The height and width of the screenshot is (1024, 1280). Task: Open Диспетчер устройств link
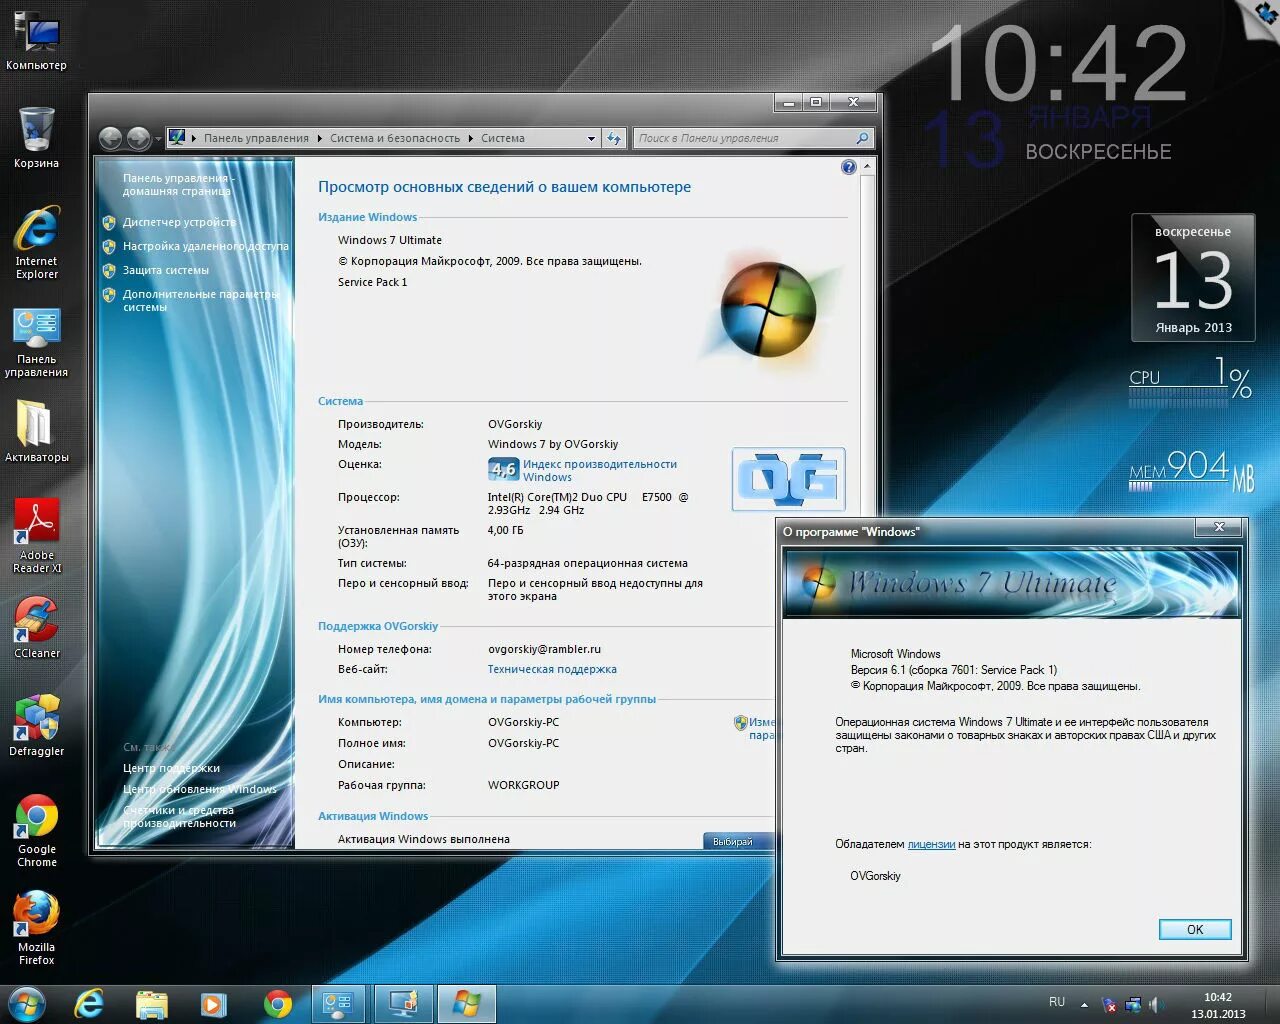pyautogui.click(x=180, y=222)
